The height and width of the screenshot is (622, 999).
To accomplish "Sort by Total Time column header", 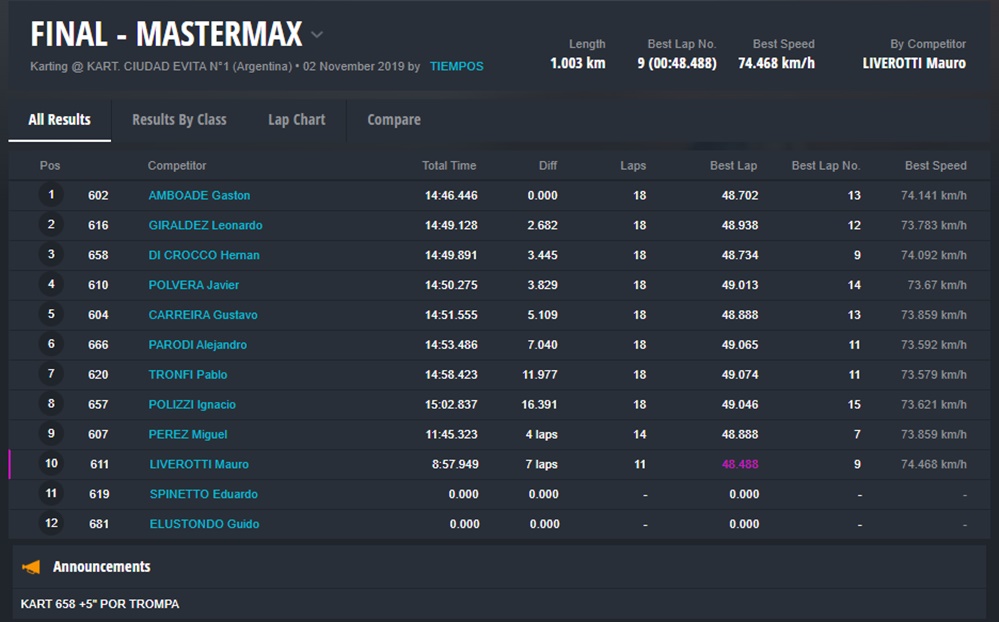I will pyautogui.click(x=449, y=166).
